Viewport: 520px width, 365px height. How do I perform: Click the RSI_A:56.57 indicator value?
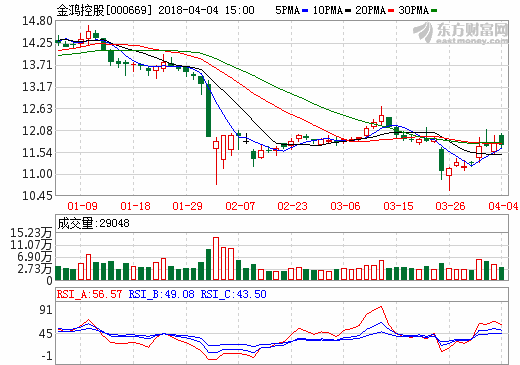(x=89, y=294)
